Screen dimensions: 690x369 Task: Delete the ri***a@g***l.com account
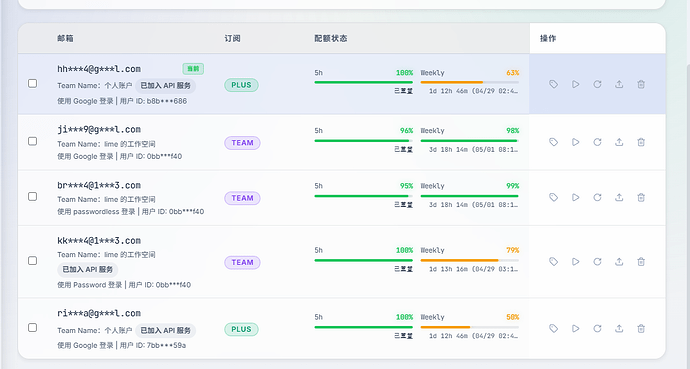point(641,329)
